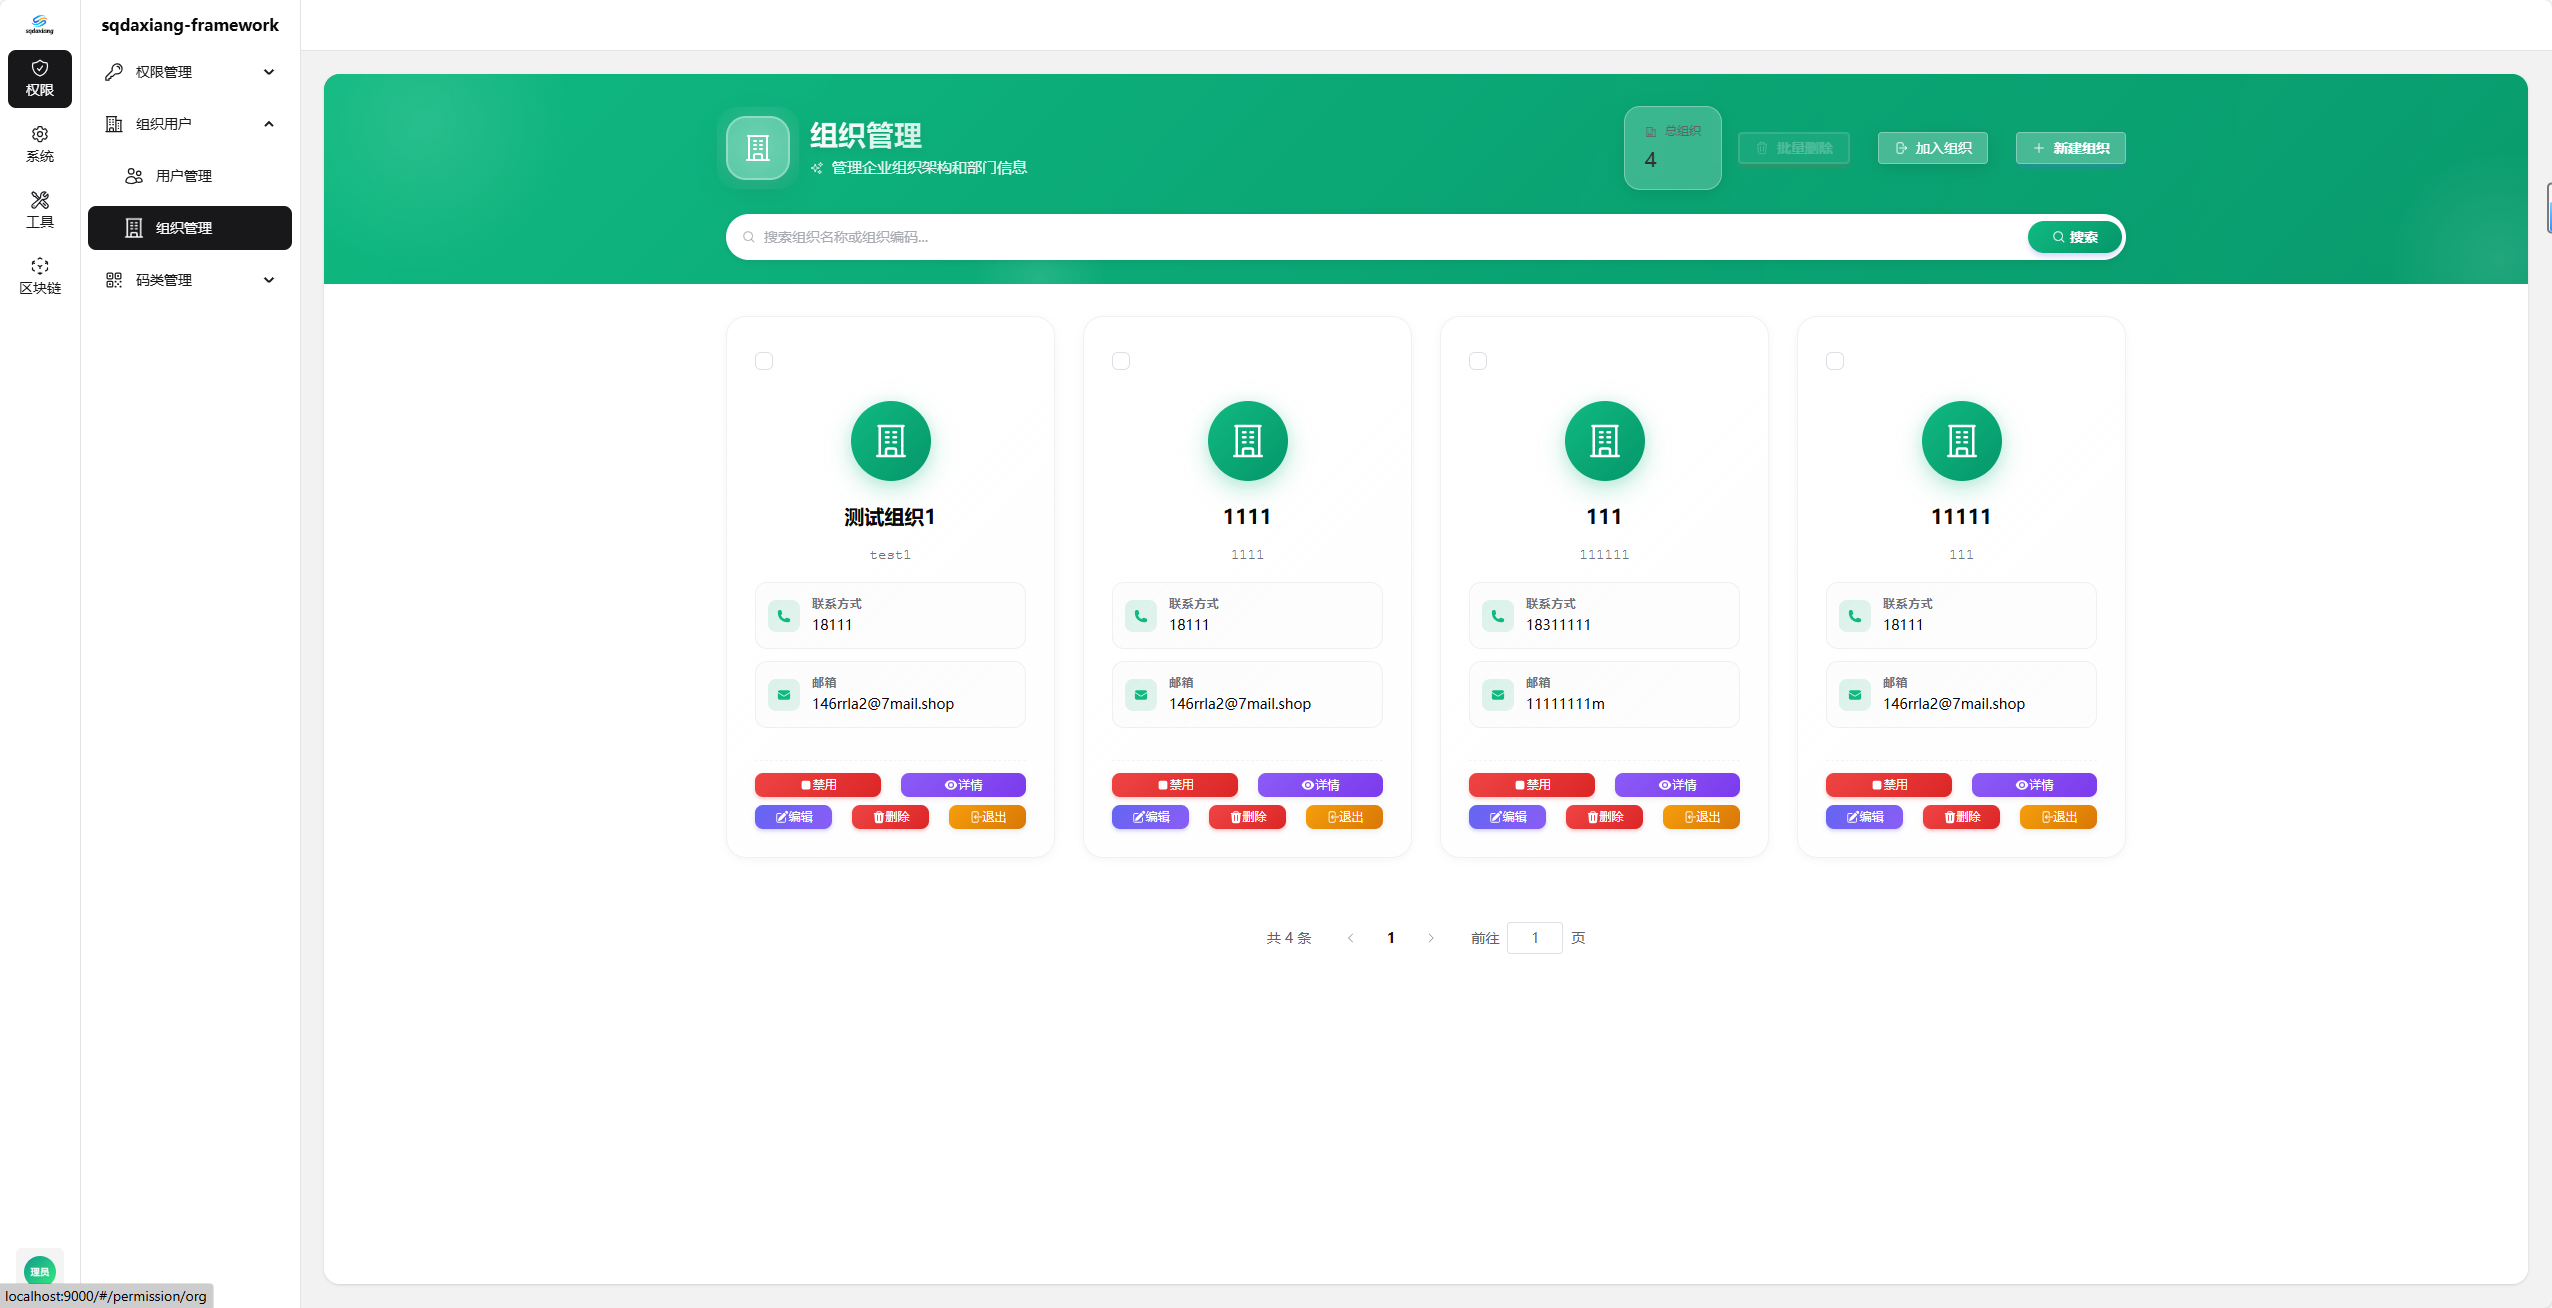Open the 区块链 sidebar icon
Viewport: 2552px width, 1308px height.
tap(39, 273)
